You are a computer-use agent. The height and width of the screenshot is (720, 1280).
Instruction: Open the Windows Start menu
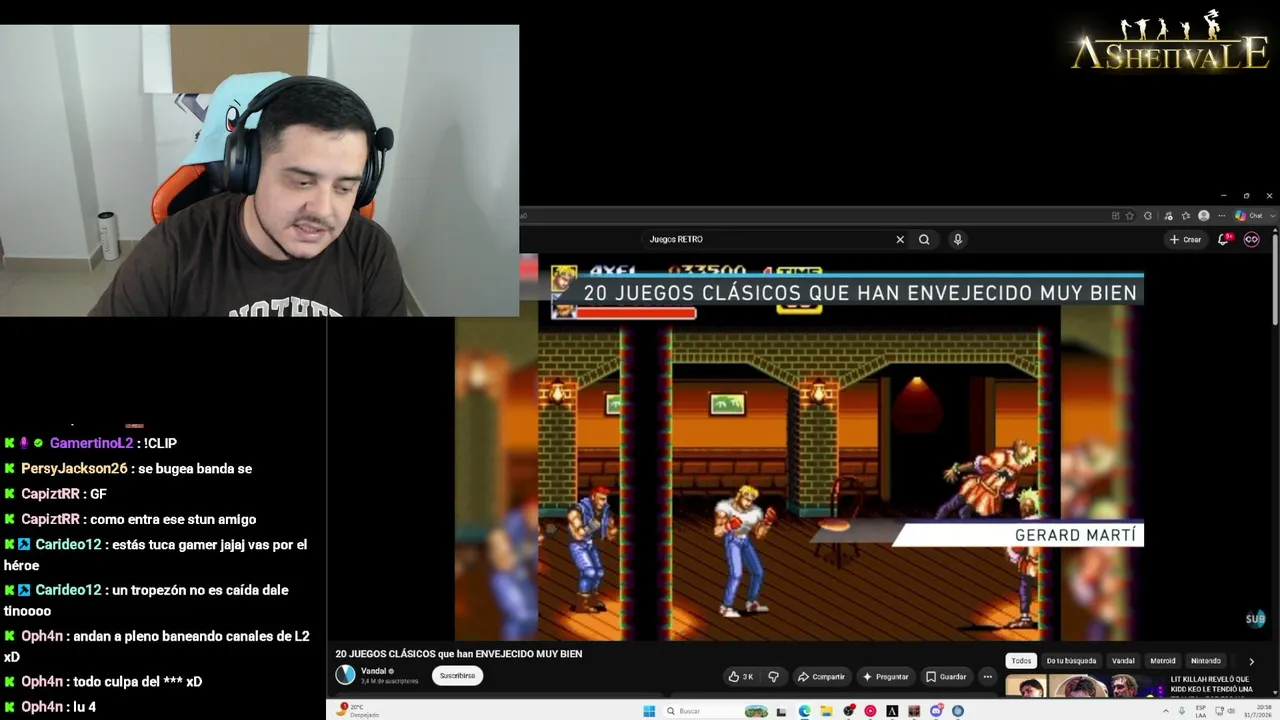[649, 711]
